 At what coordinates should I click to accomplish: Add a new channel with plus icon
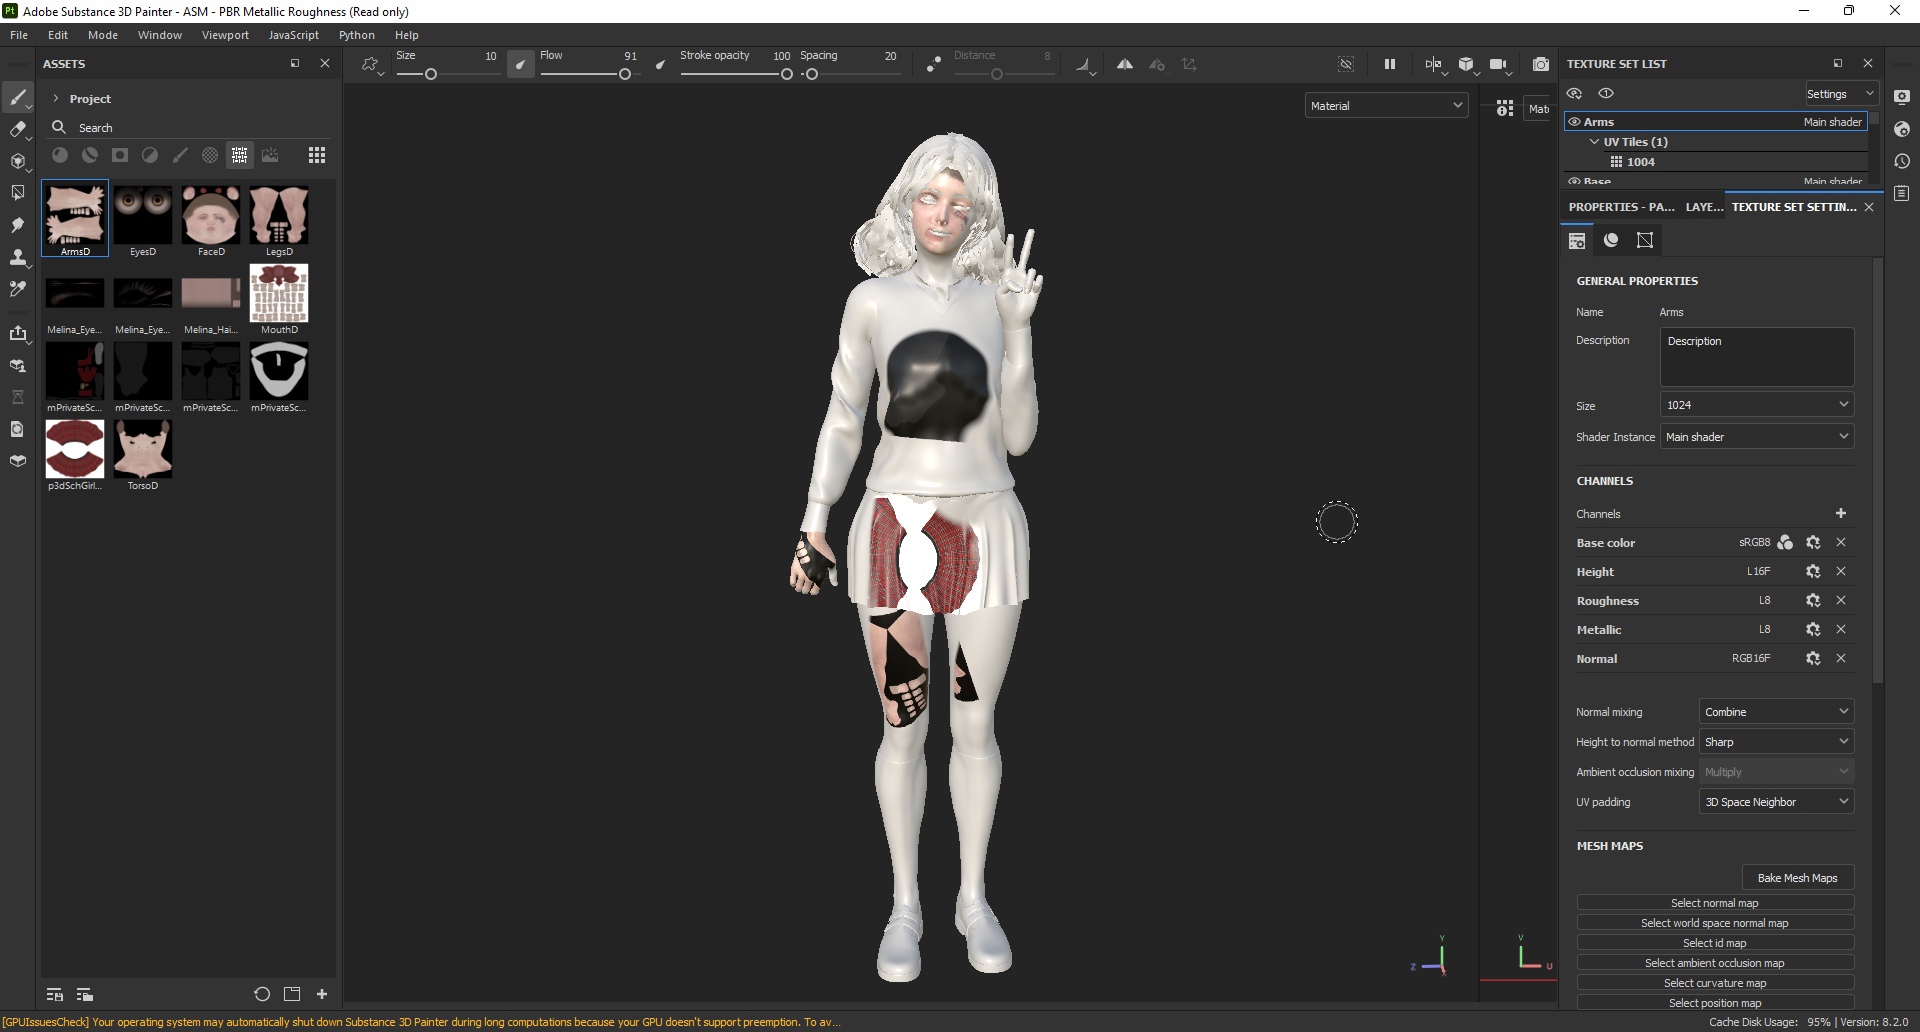[1841, 513]
